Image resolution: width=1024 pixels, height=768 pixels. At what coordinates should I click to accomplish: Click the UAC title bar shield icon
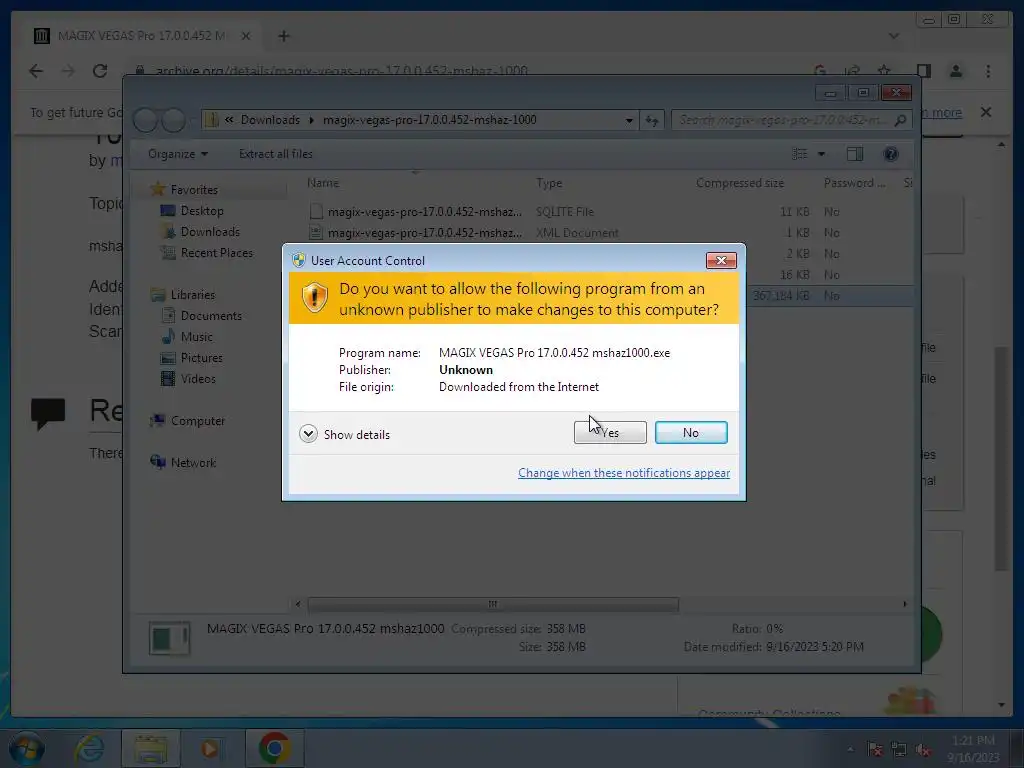tap(299, 260)
